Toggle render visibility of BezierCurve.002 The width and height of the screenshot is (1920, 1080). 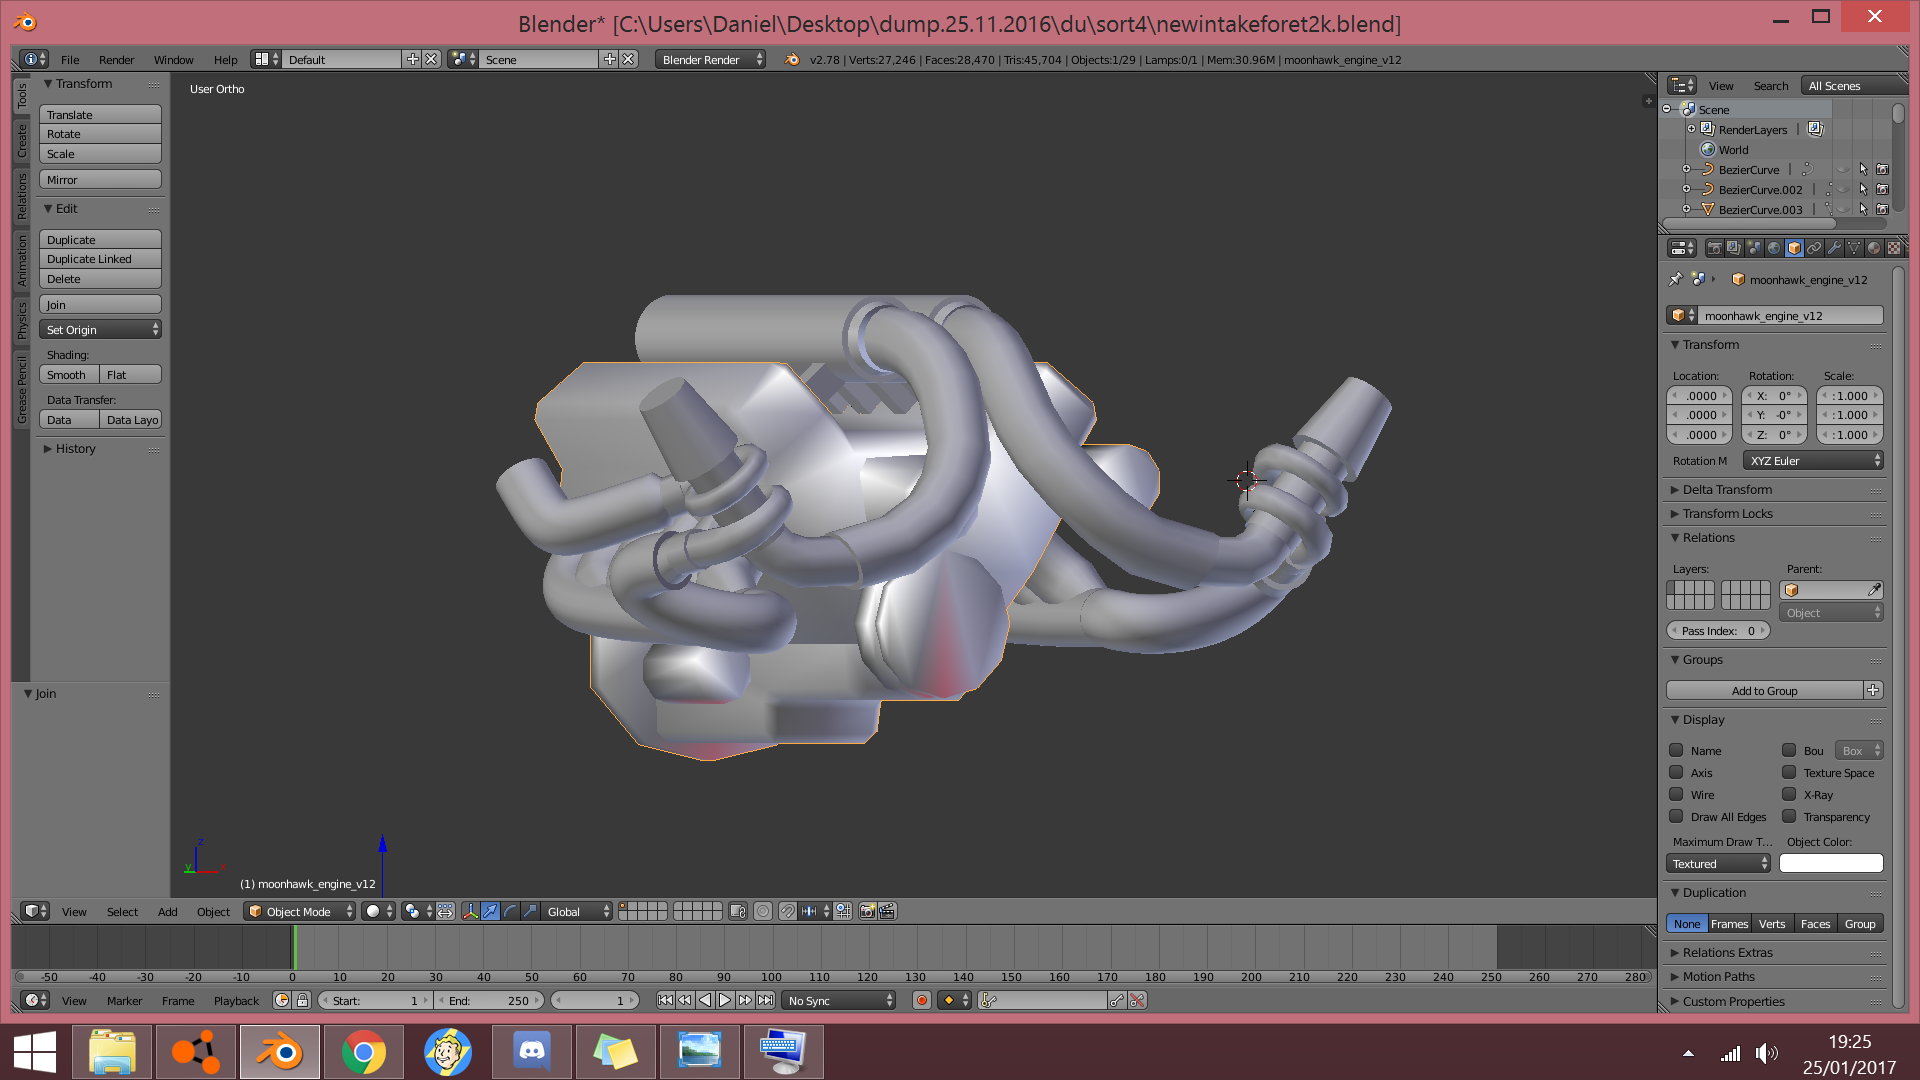pyautogui.click(x=1882, y=189)
